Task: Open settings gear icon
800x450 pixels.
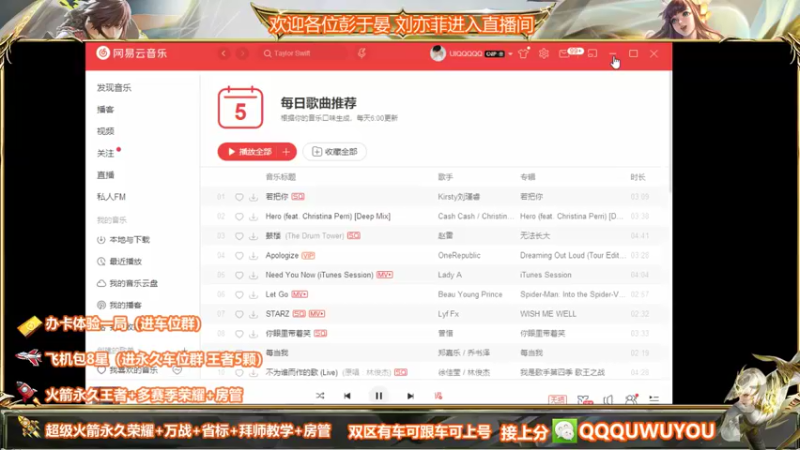Action: coord(544,53)
